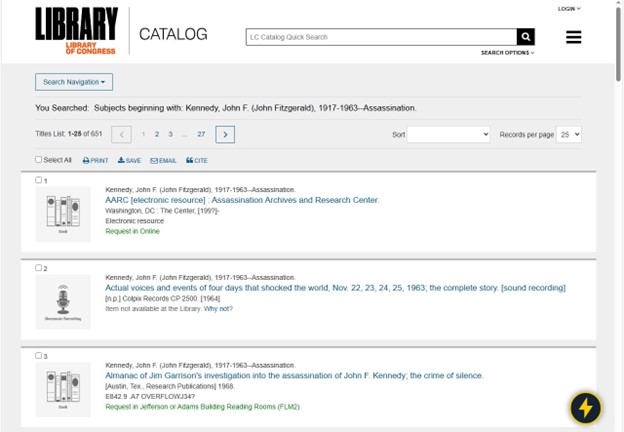Open the Login menu

568,8
